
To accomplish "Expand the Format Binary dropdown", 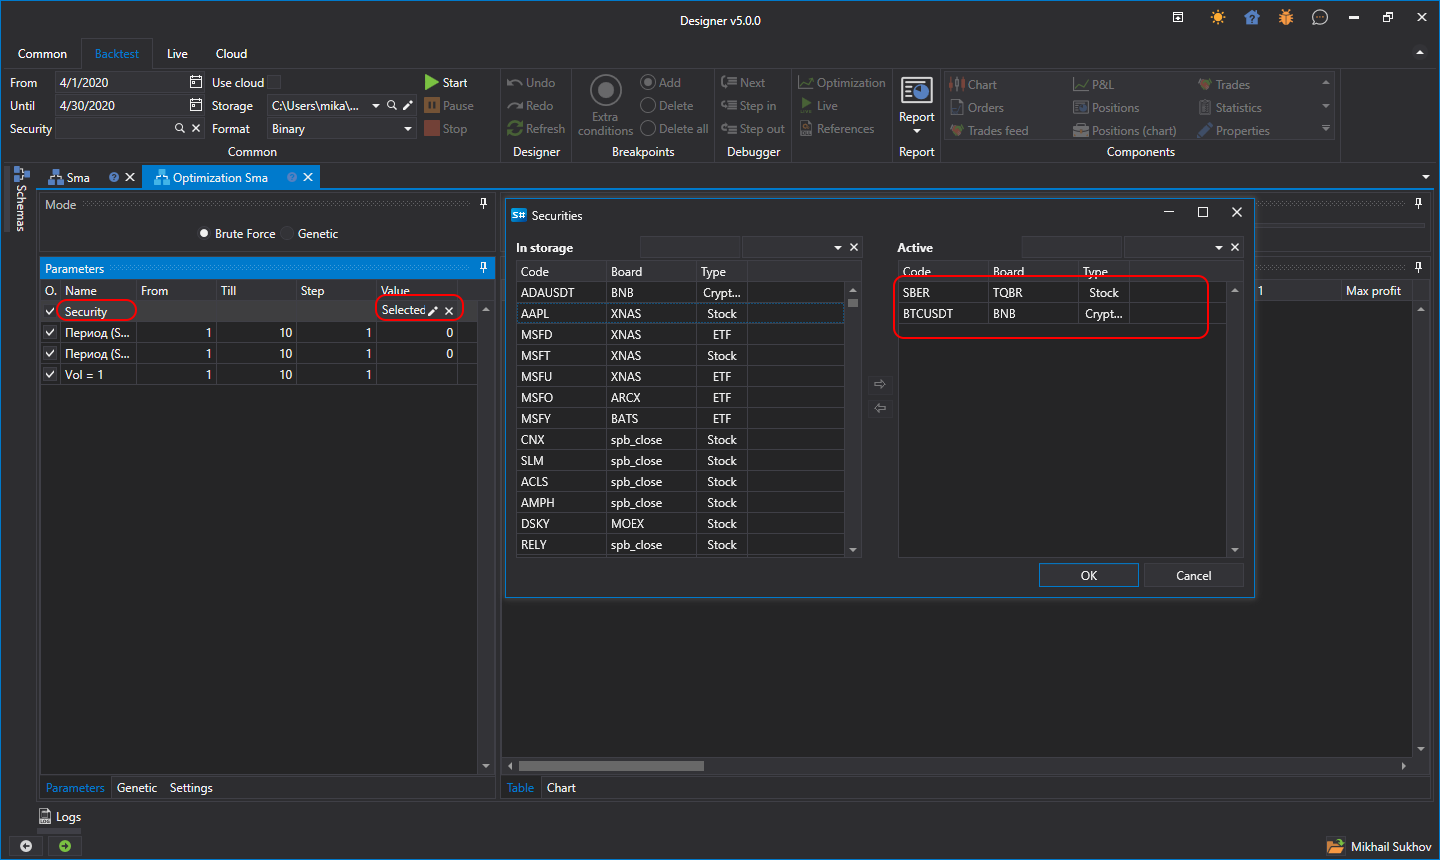I will pos(408,128).
